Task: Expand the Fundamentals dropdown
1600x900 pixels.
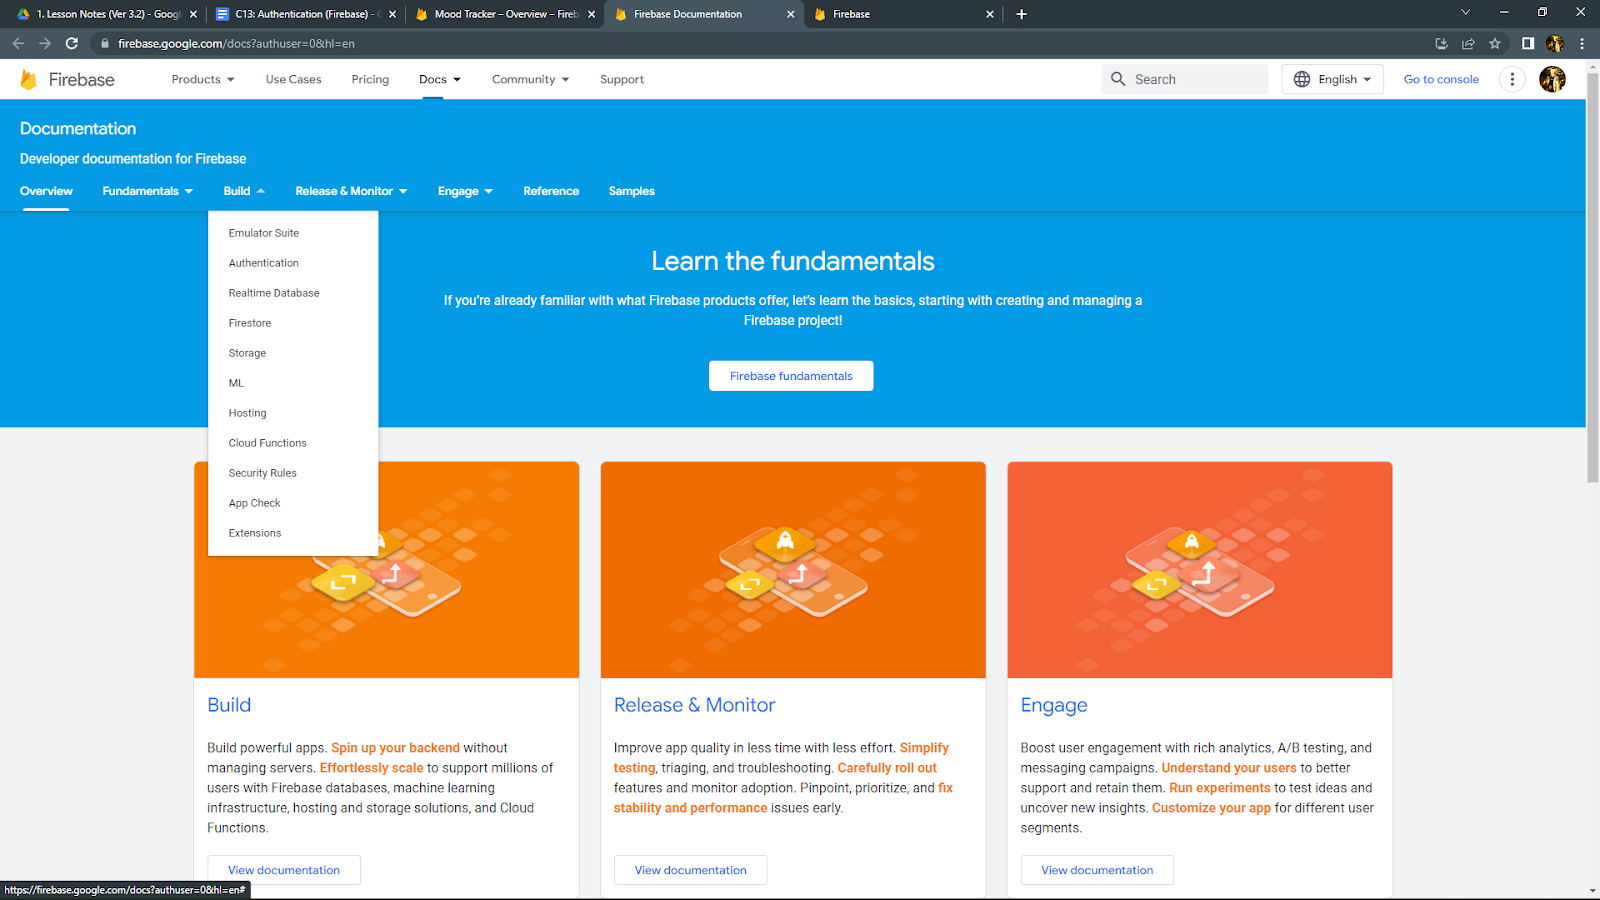Action: [147, 191]
